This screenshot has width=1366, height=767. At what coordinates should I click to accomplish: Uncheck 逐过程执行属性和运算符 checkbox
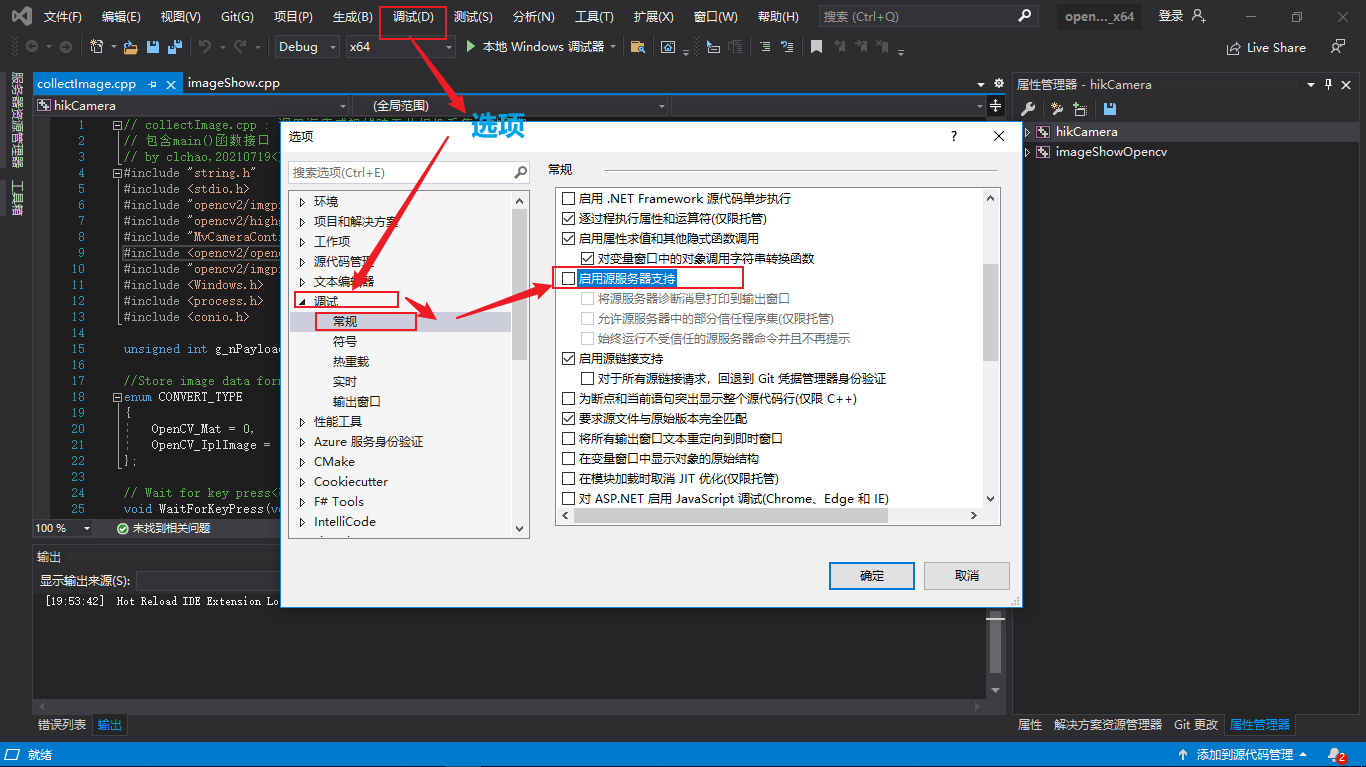pos(569,218)
